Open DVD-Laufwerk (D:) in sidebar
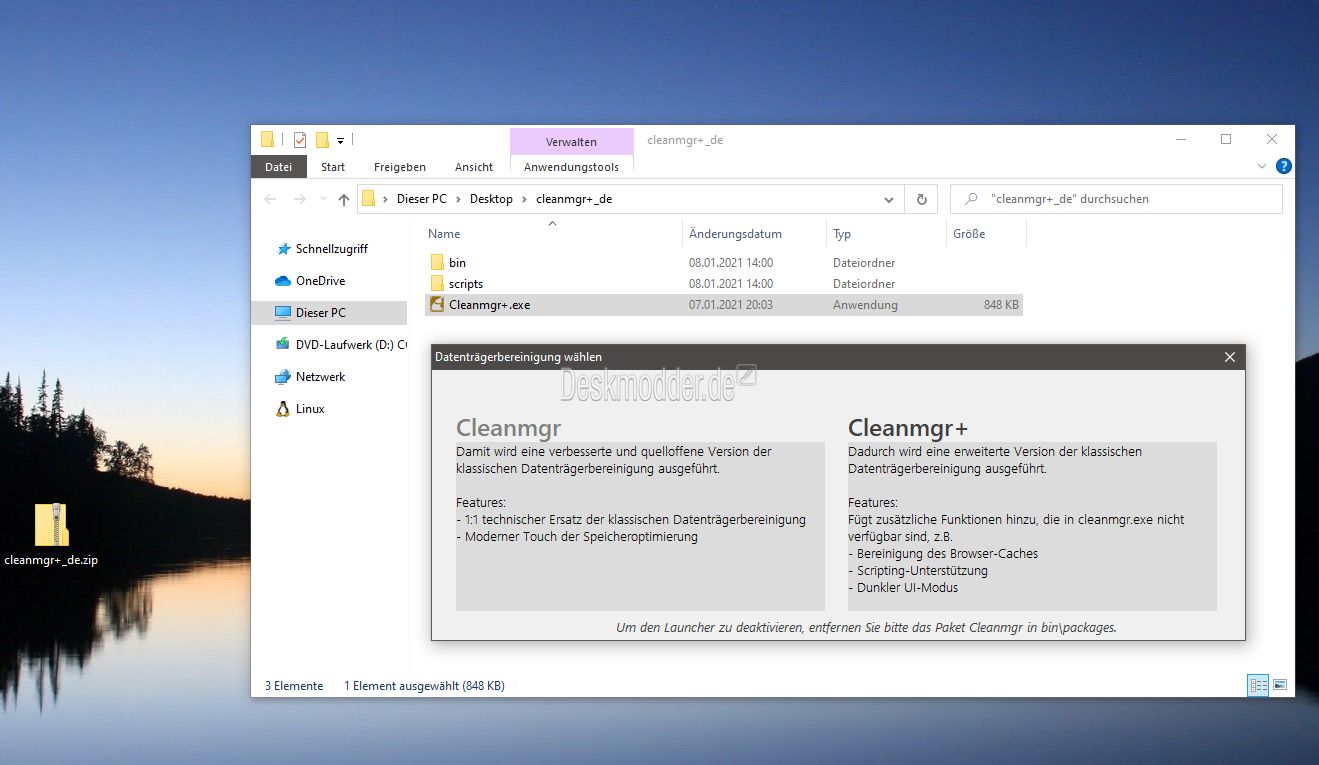This screenshot has width=1319, height=765. click(x=340, y=345)
